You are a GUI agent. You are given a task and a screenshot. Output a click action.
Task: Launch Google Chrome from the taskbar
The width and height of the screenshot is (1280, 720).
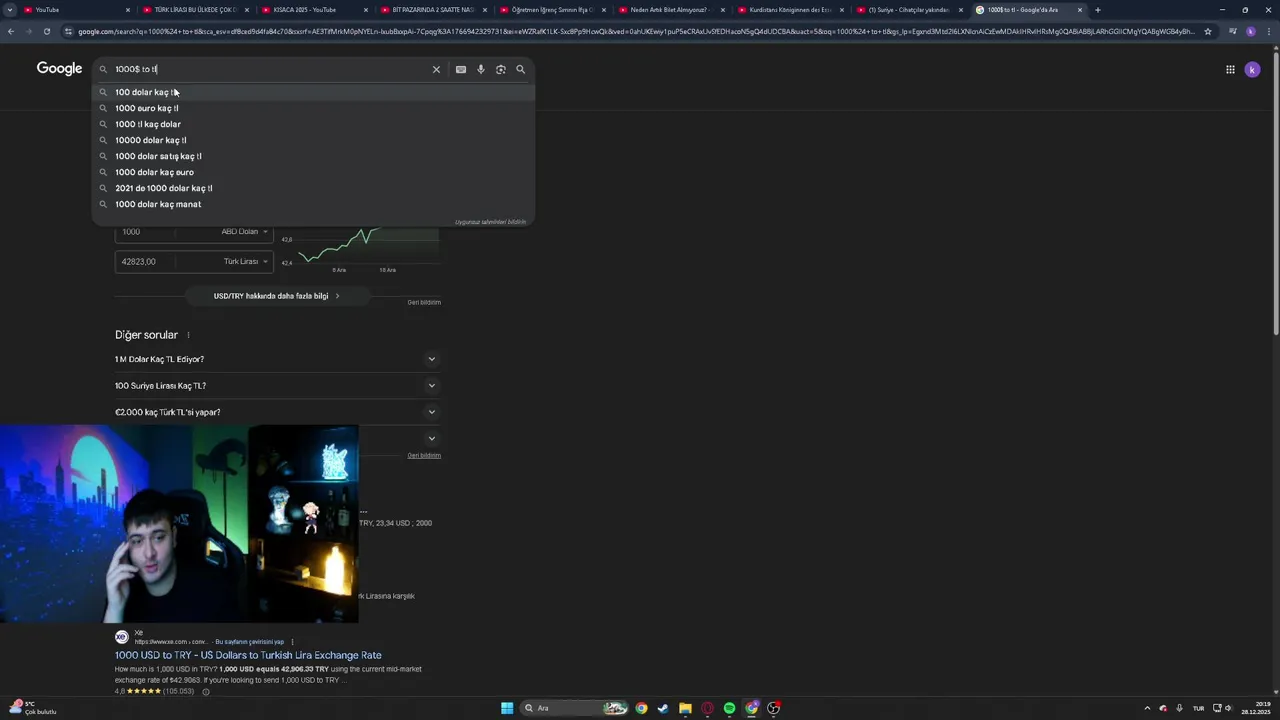[641, 708]
